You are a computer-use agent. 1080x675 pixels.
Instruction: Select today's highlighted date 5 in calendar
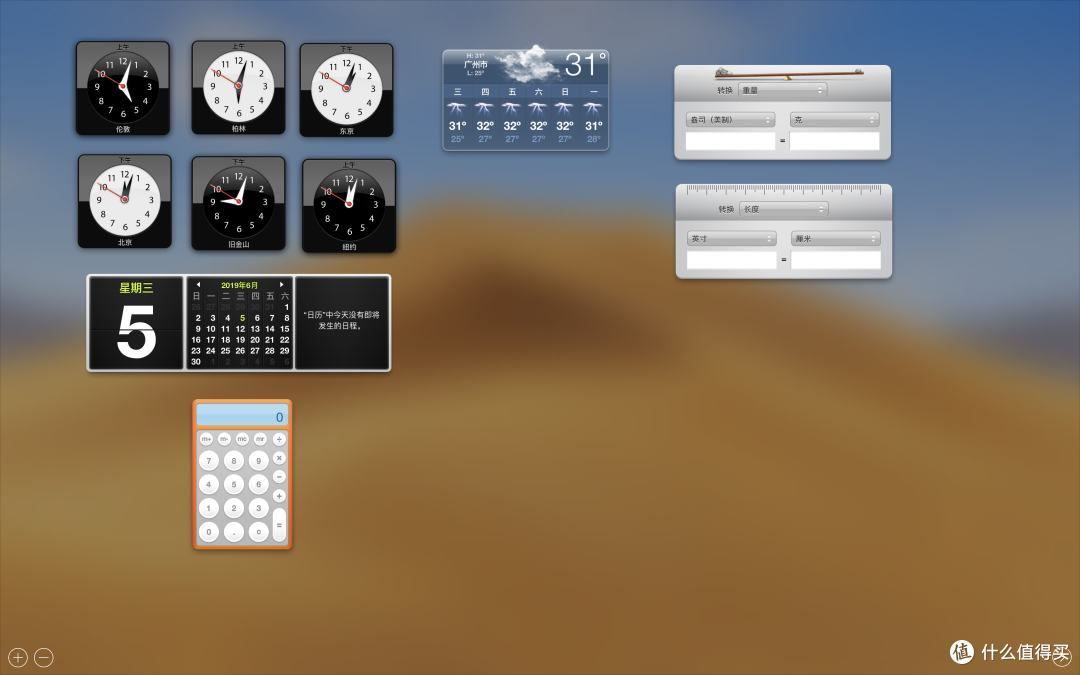tap(242, 318)
